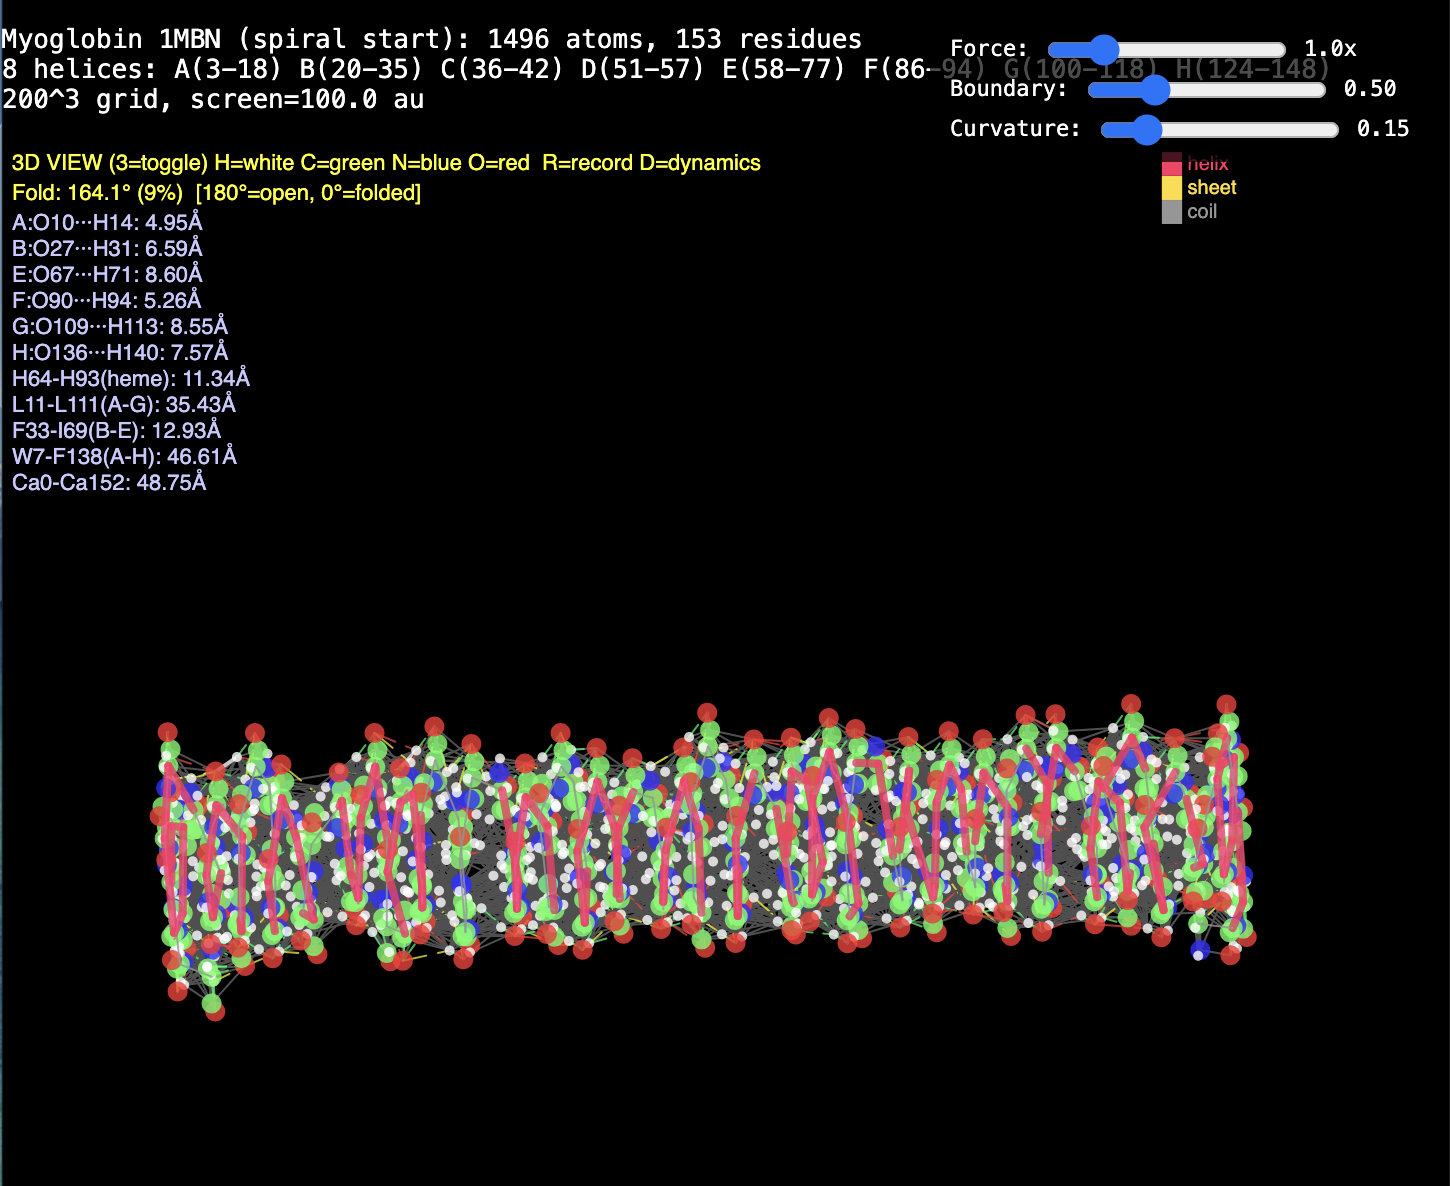Click the Curvature slider handle

pyautogui.click(x=1146, y=130)
